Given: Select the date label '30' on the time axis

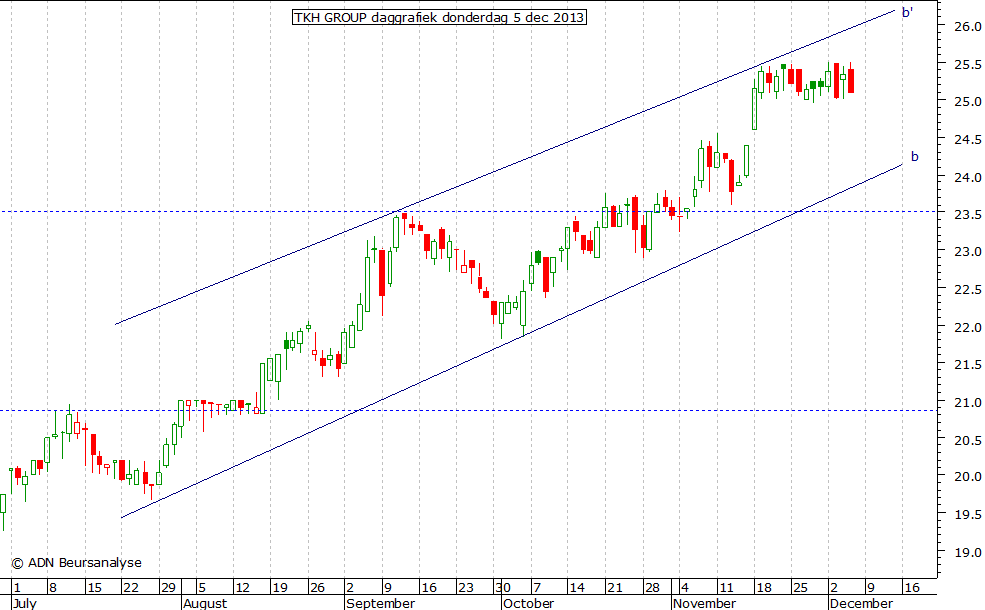Looking at the screenshot, I should pyautogui.click(x=503, y=588).
